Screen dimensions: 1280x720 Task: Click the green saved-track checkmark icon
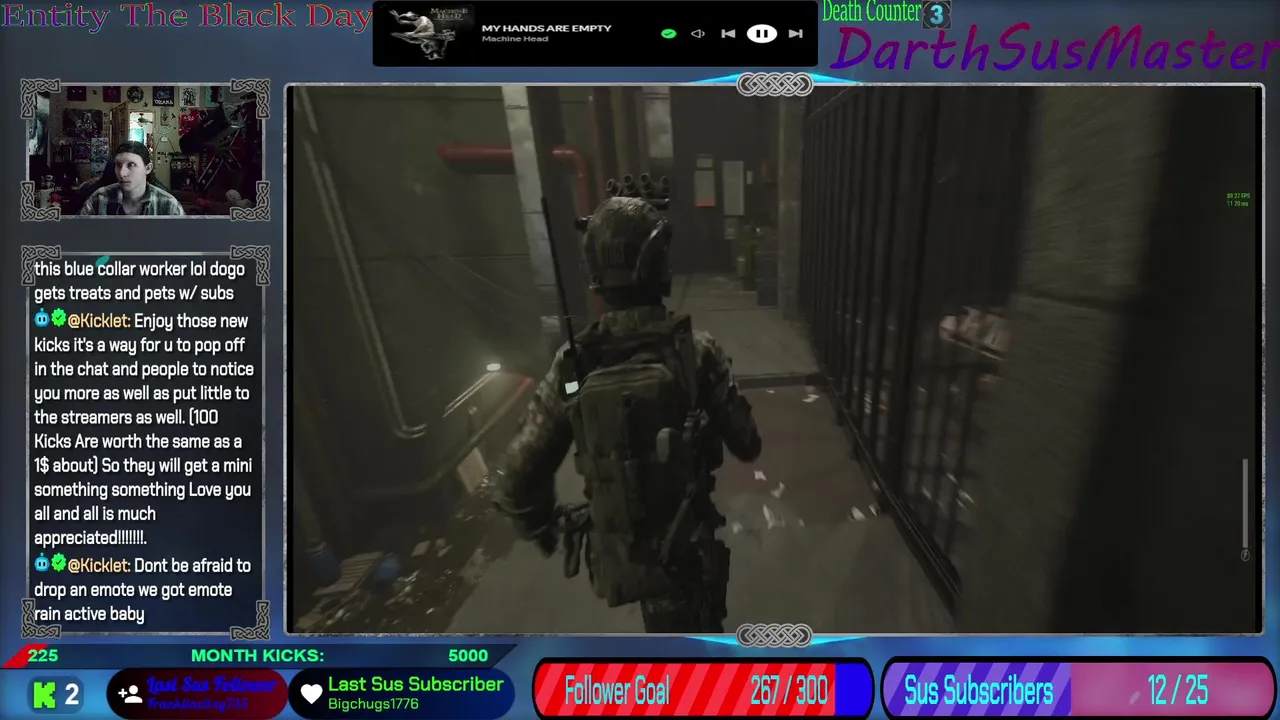668,34
